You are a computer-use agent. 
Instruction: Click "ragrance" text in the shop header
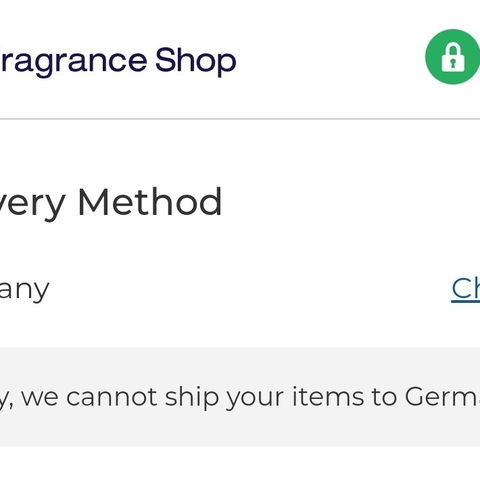[x=74, y=63]
